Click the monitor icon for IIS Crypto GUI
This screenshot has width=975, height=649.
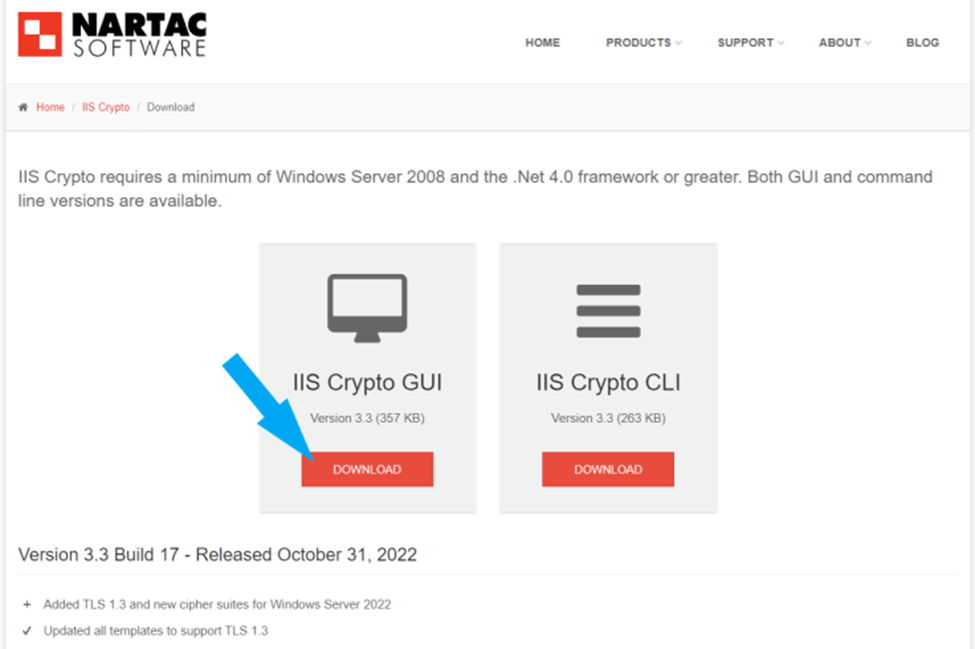tap(367, 308)
